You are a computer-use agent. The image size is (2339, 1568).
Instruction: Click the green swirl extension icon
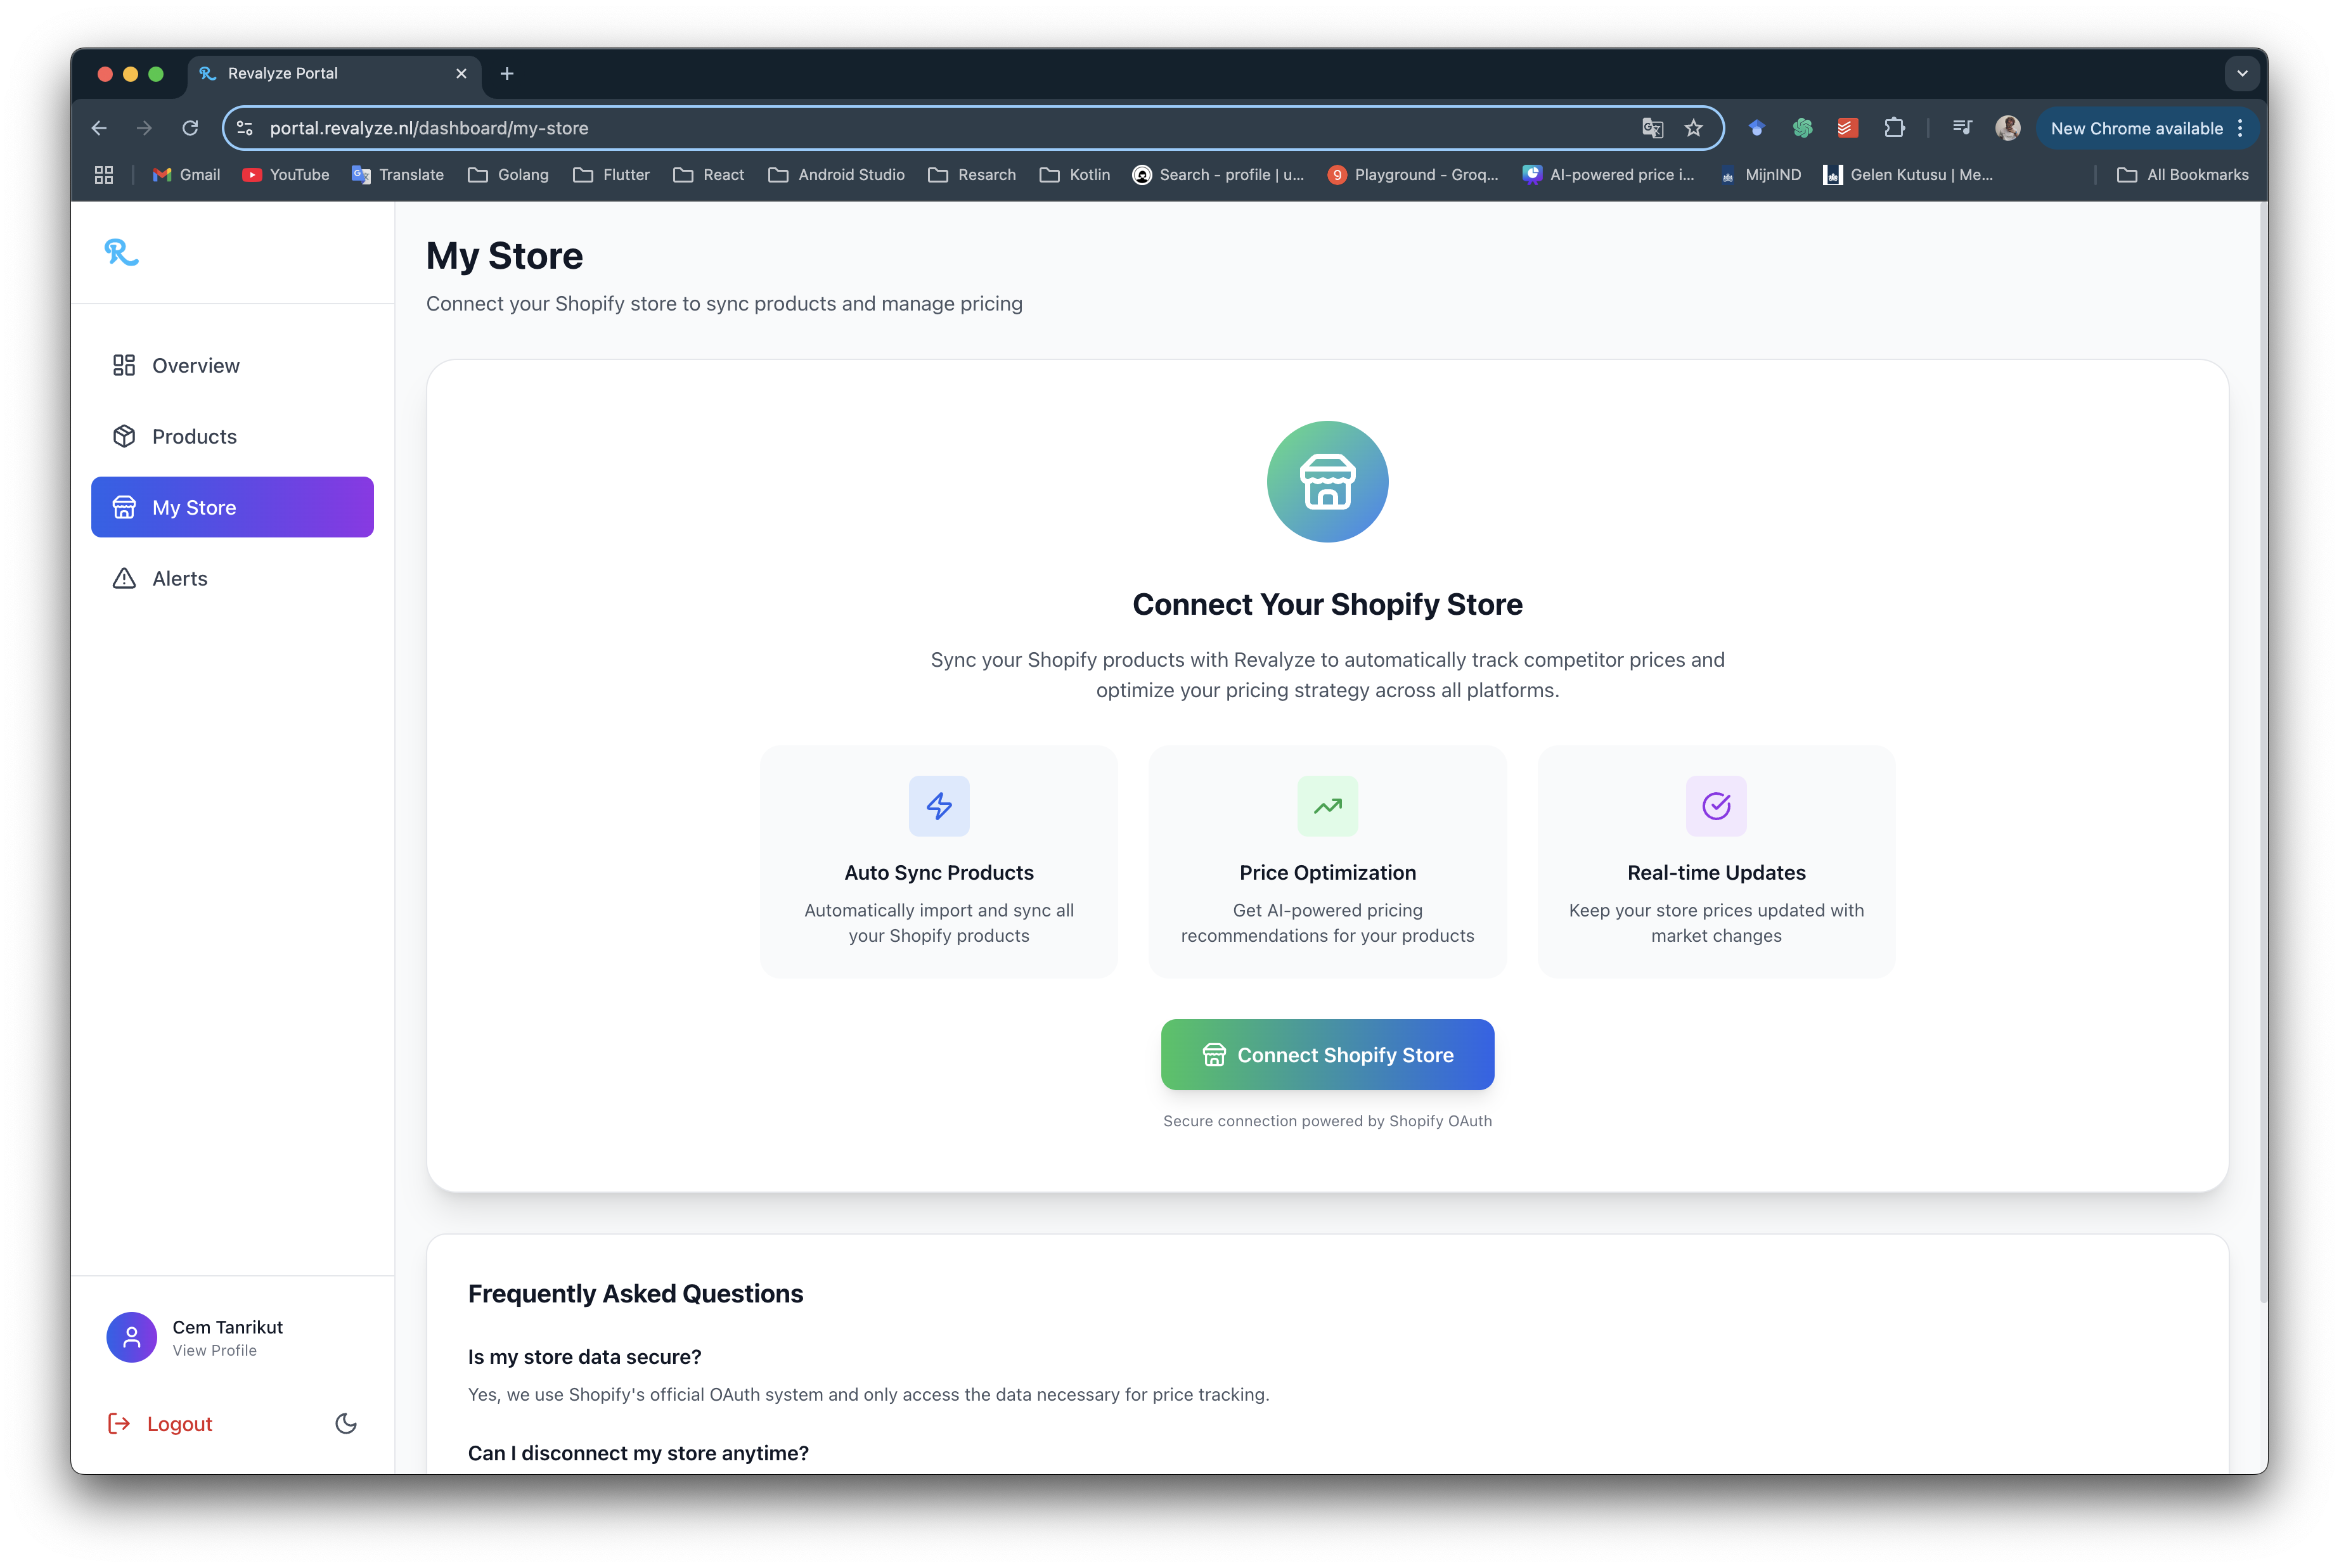point(1802,128)
